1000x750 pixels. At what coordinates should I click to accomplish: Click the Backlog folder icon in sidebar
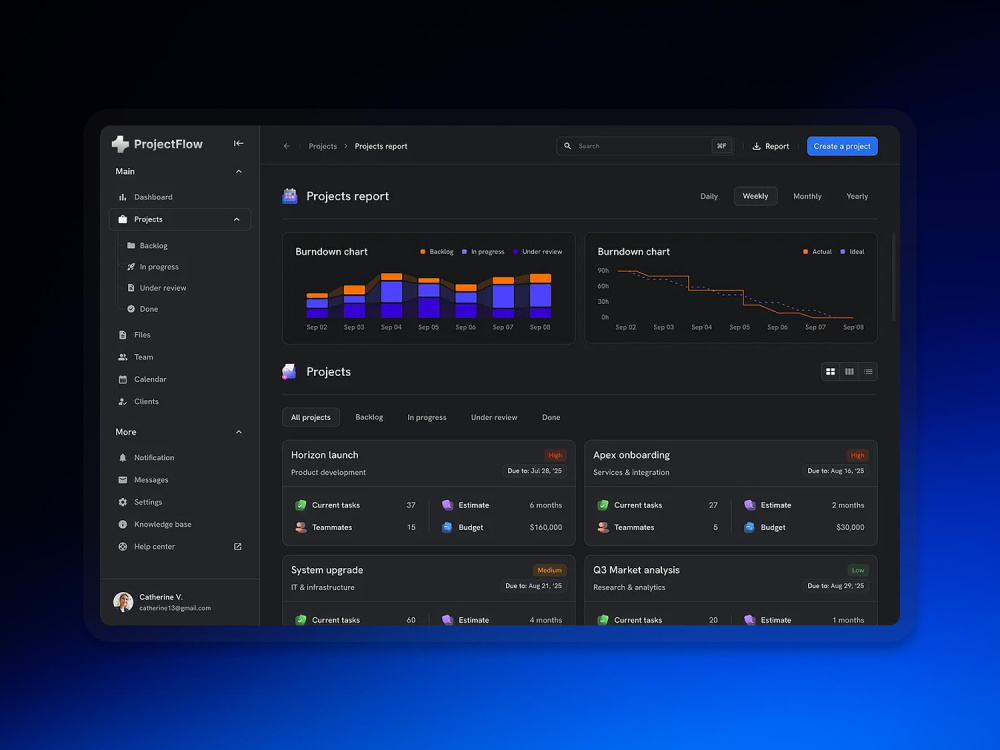point(131,246)
